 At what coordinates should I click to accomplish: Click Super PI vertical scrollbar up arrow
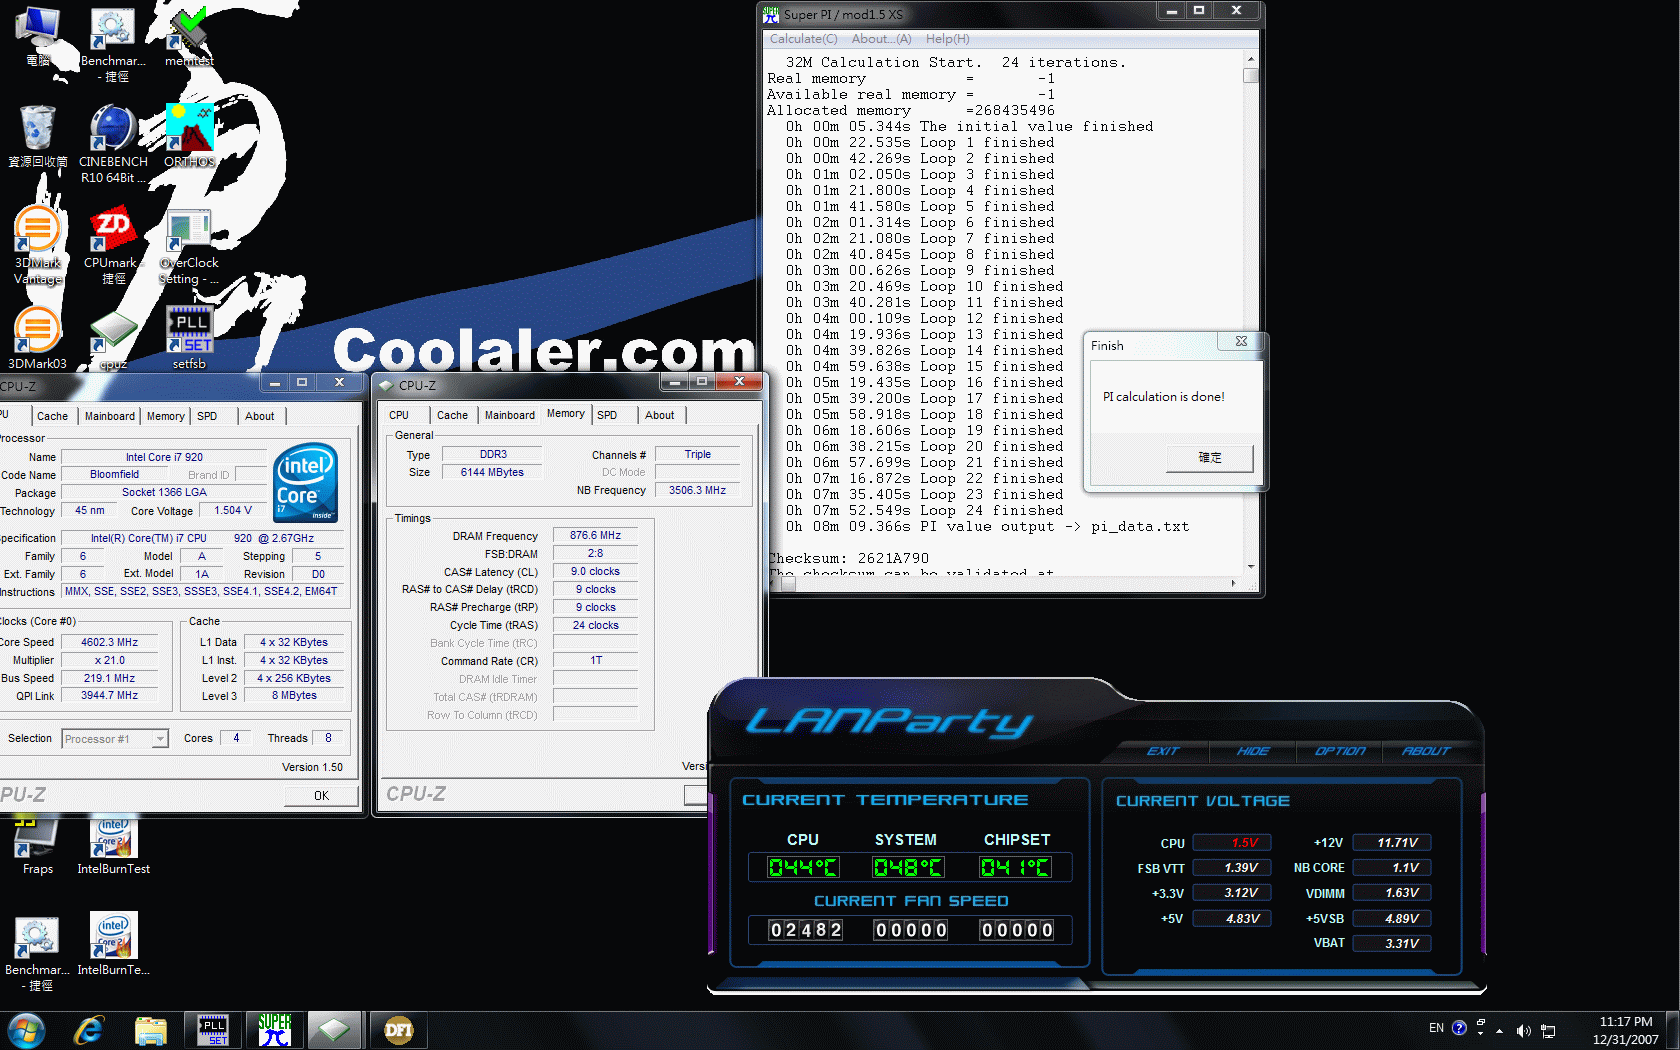point(1251,59)
